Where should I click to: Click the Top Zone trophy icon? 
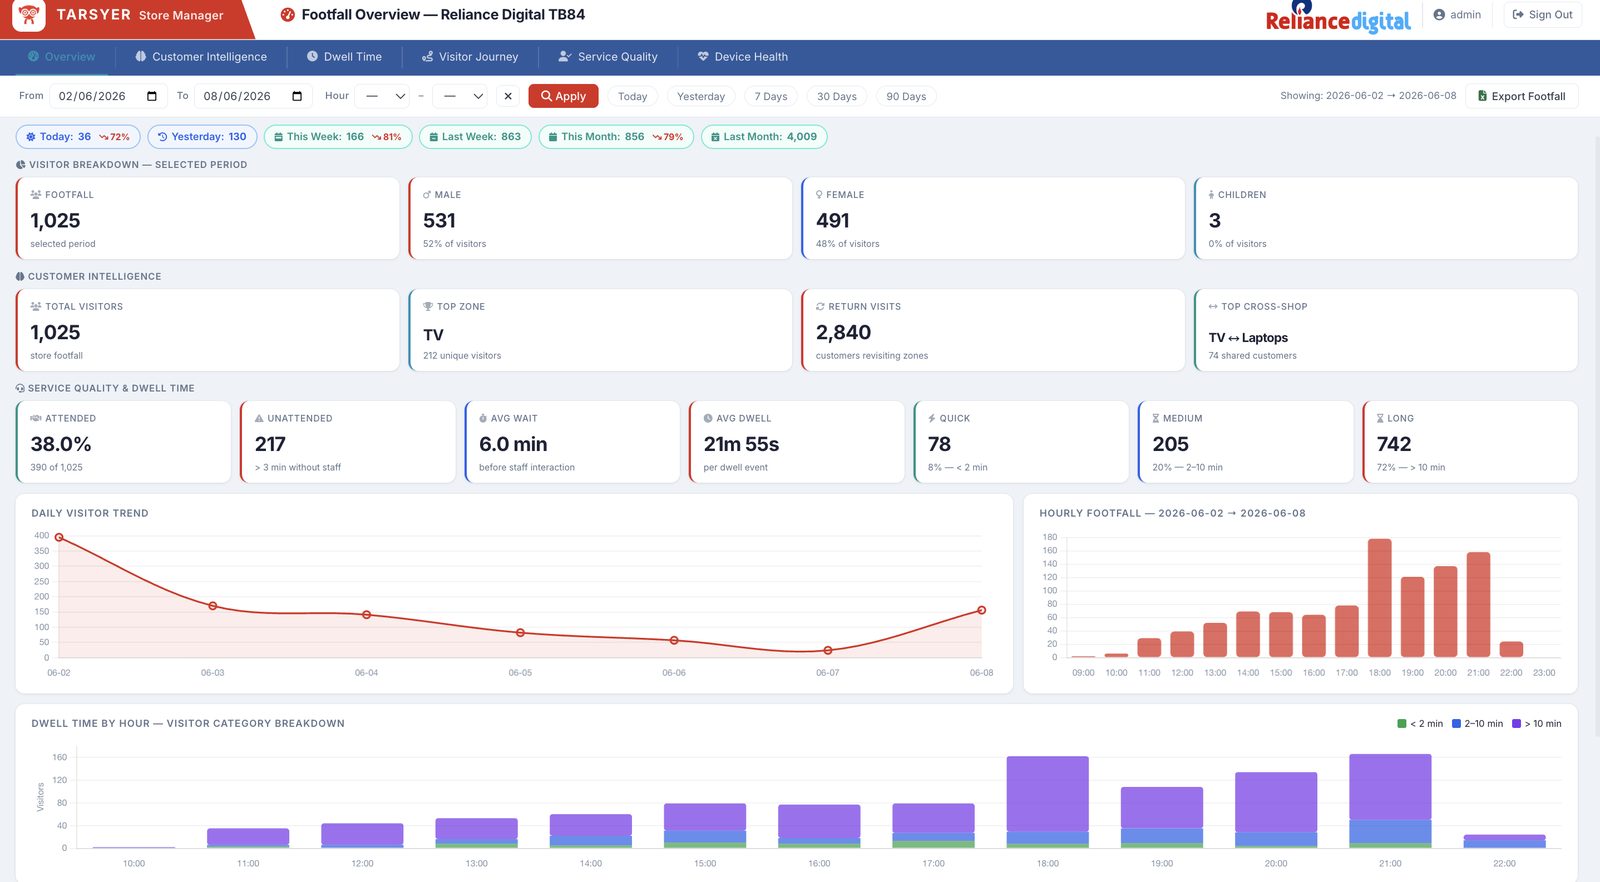[x=428, y=307]
